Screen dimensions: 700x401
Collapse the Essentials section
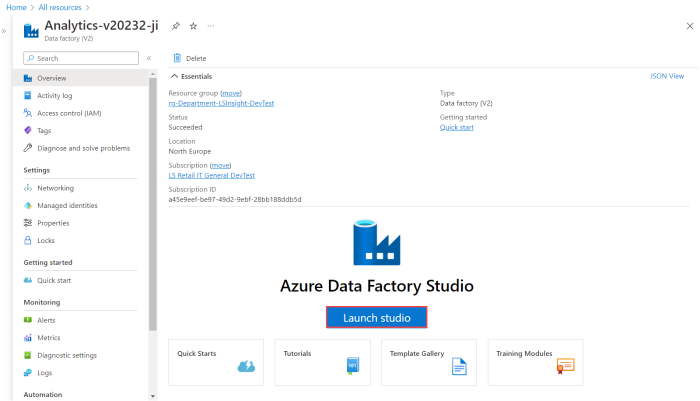click(x=174, y=76)
